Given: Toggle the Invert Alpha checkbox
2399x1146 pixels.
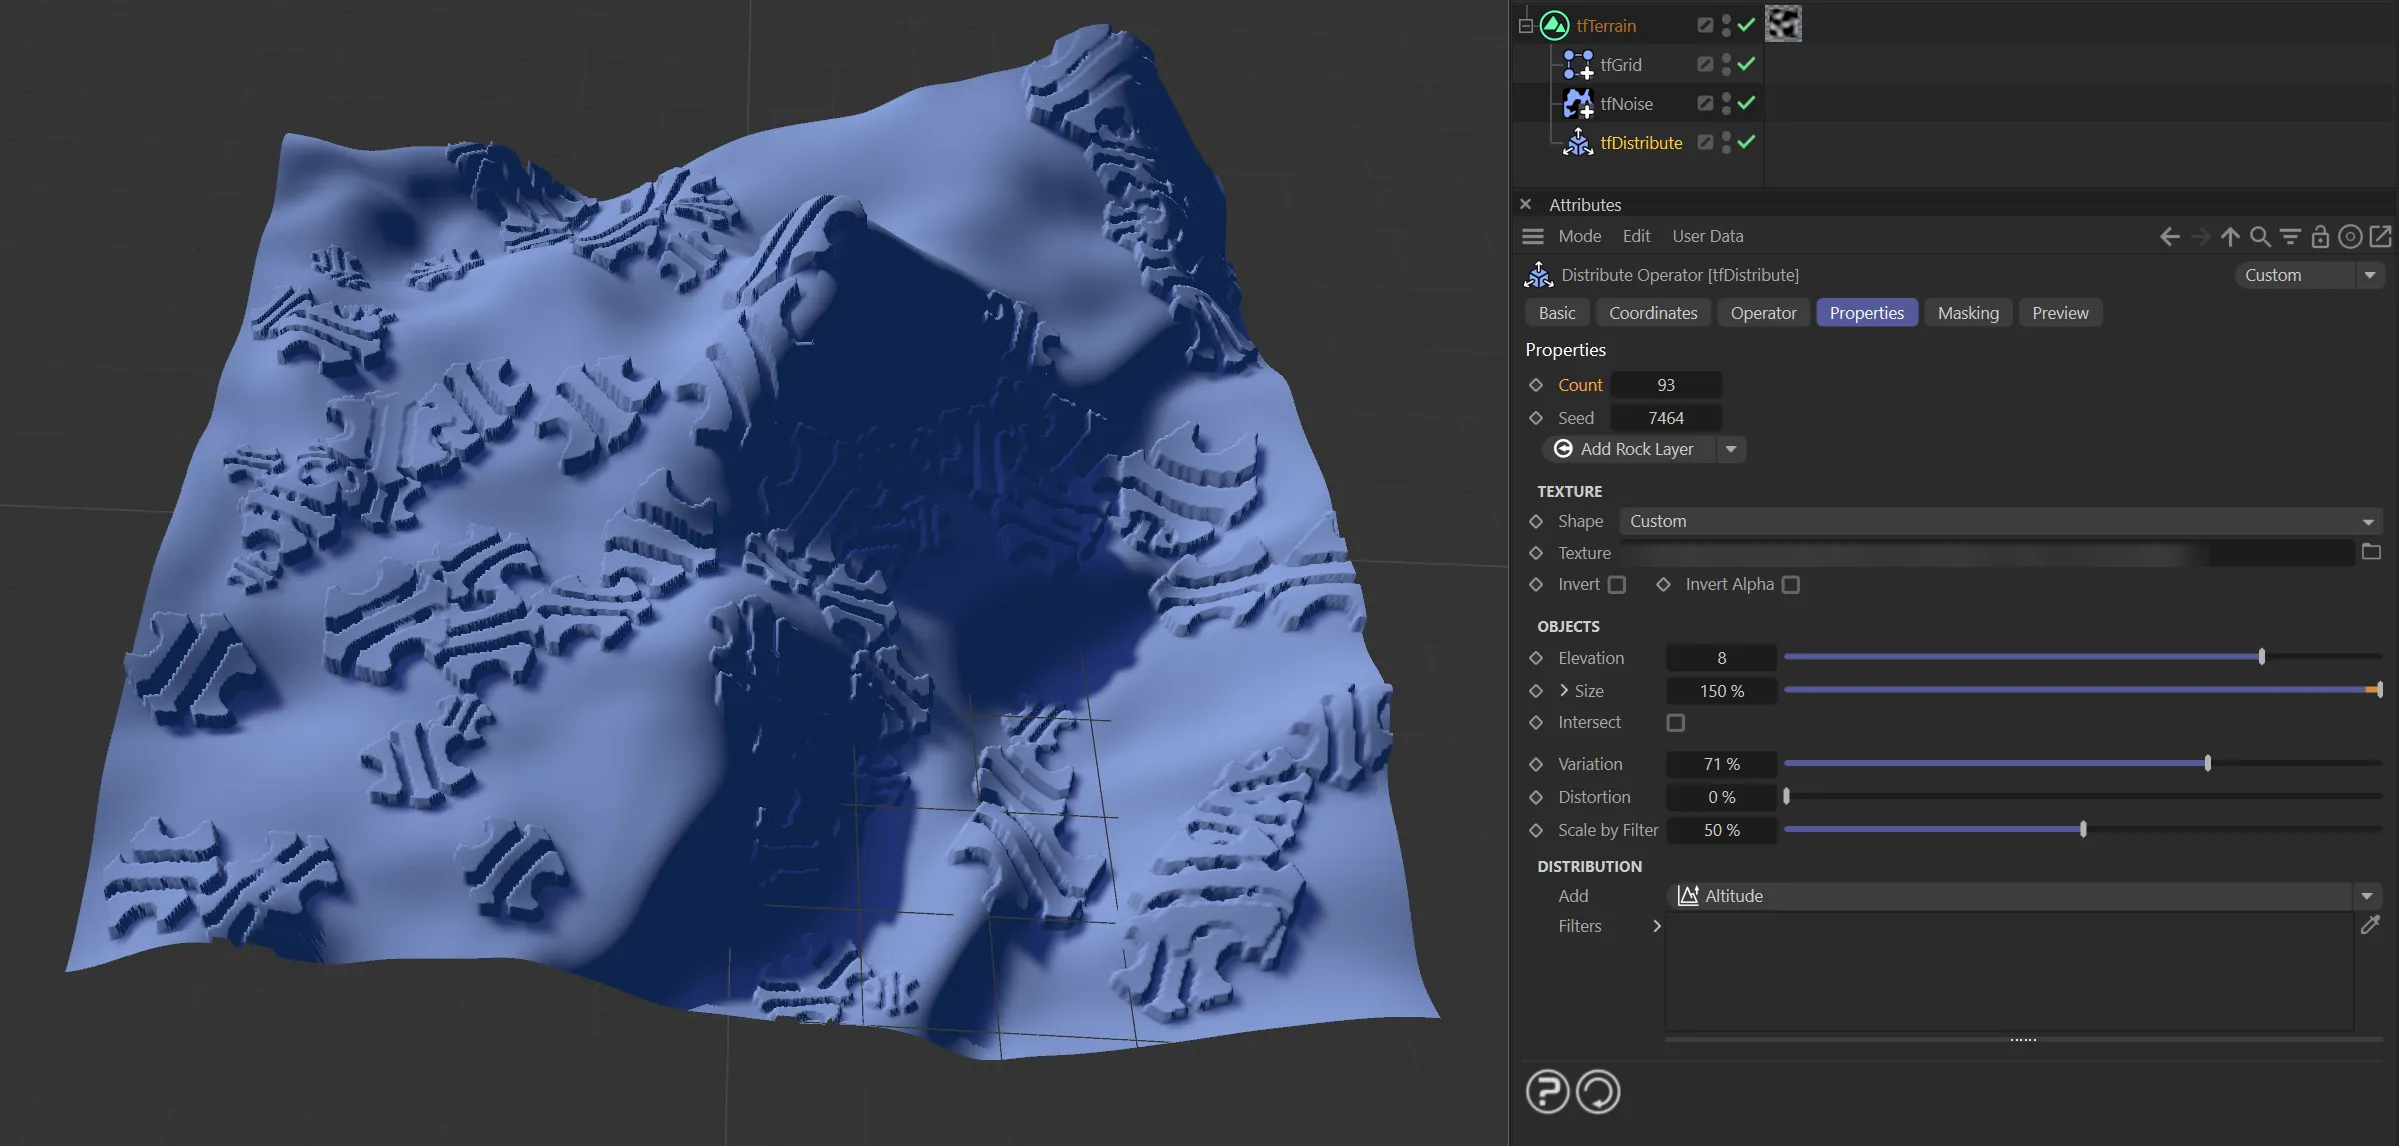Looking at the screenshot, I should click(1791, 585).
